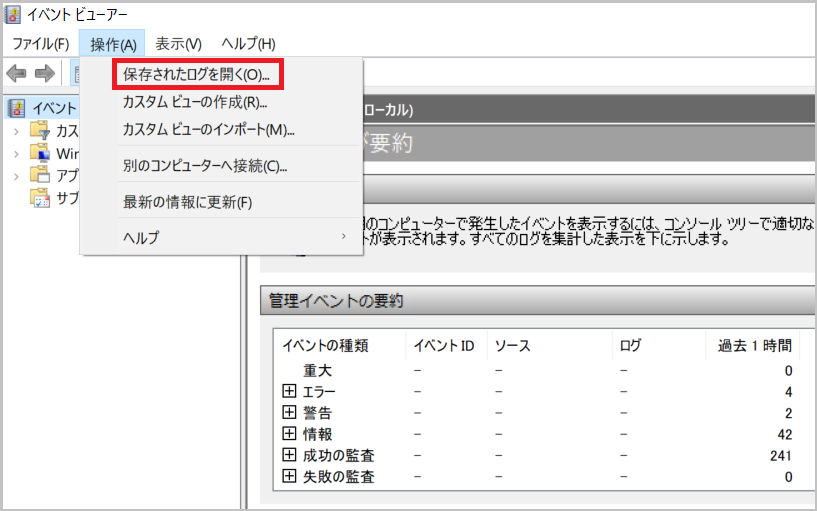Open the ヘルプ submenu arrow

(343, 236)
